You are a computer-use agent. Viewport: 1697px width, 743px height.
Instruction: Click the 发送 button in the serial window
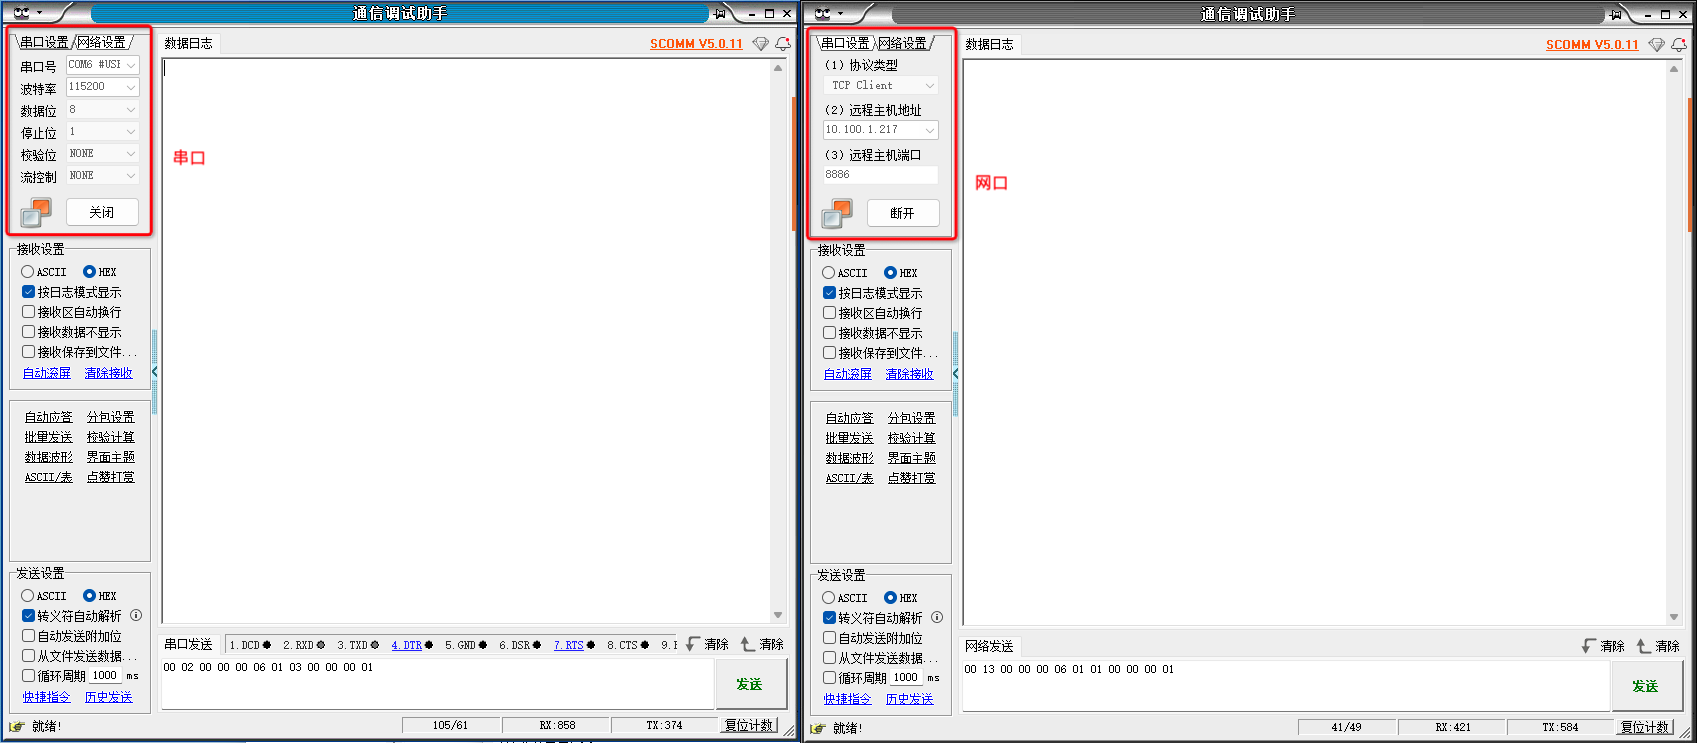tap(749, 684)
